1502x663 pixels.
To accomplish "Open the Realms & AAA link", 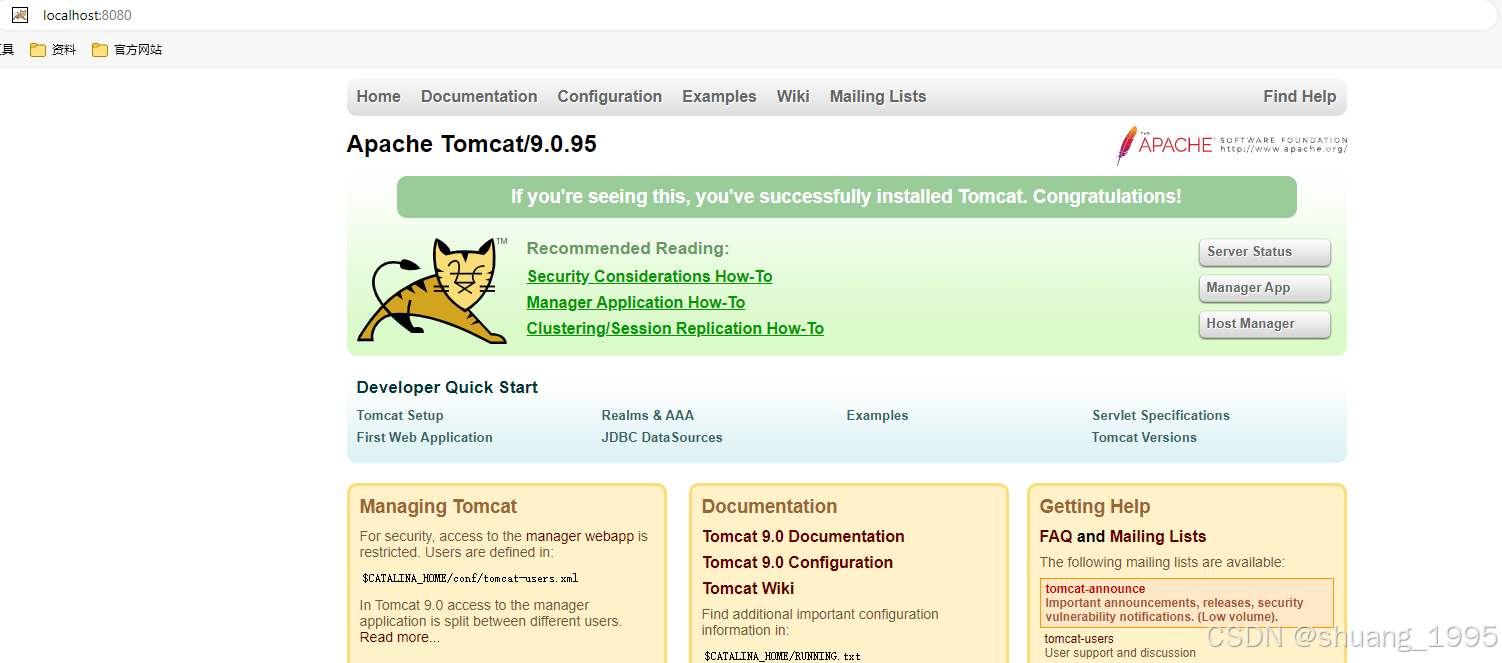I will pos(648,415).
